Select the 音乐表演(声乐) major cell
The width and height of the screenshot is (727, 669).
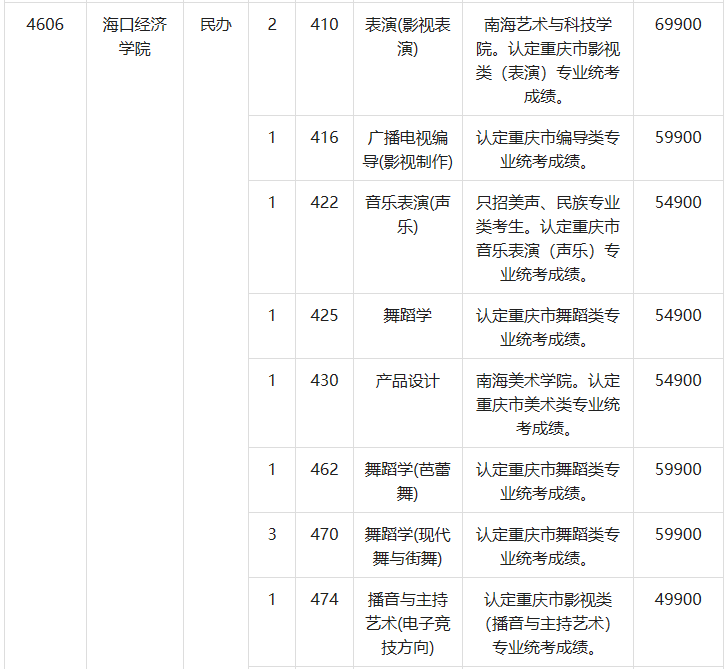tap(407, 215)
